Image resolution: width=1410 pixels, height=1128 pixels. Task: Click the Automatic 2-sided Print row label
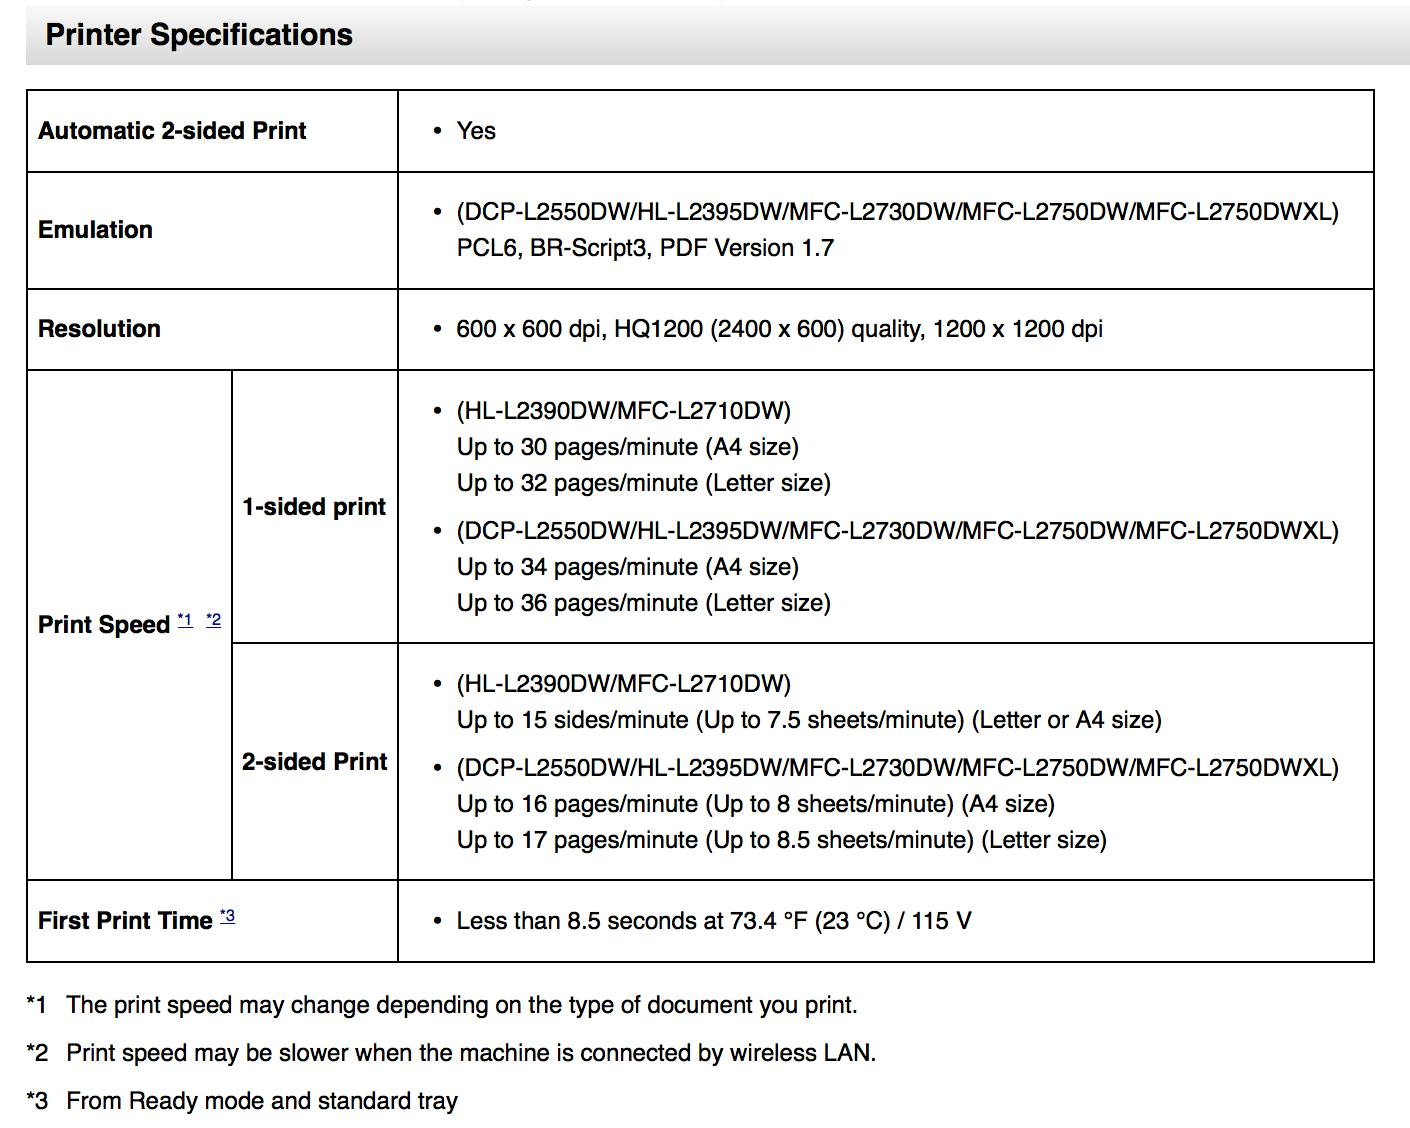[172, 131]
